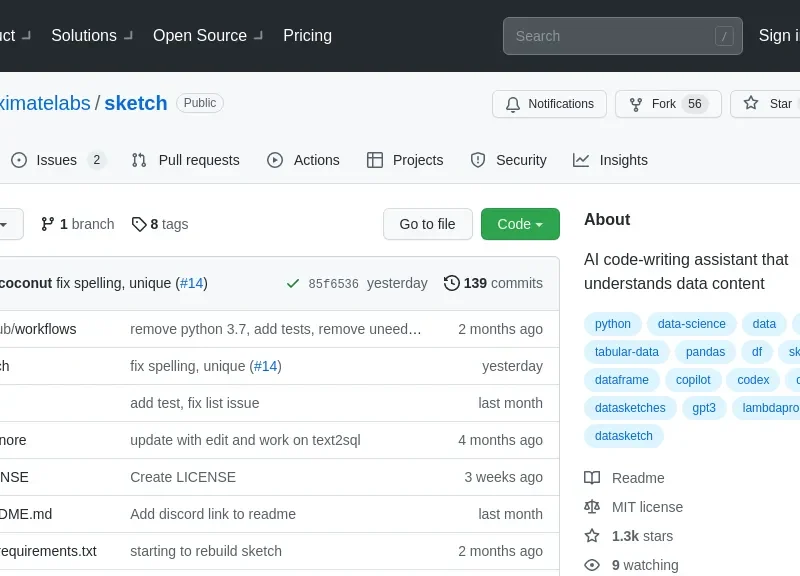Click the gpt3 topic tag
Screen dimensions: 800x576
point(704,408)
